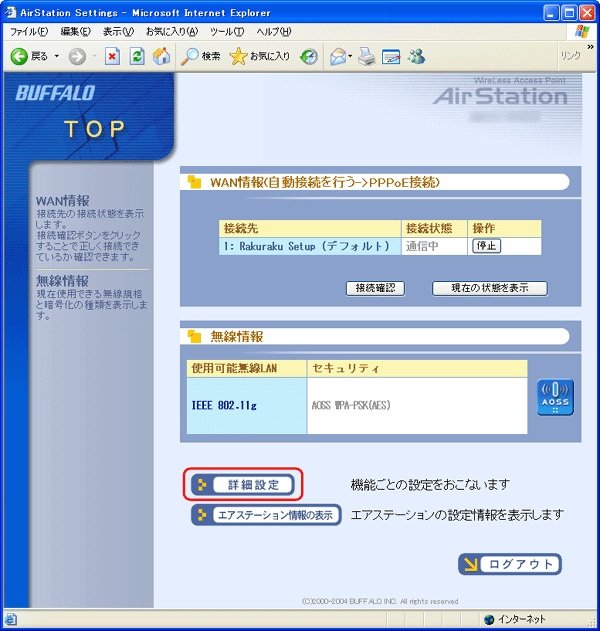Image resolution: width=600 pixels, height=631 pixels.
Task: Click the AOSS button icon
Action: pos(555,397)
